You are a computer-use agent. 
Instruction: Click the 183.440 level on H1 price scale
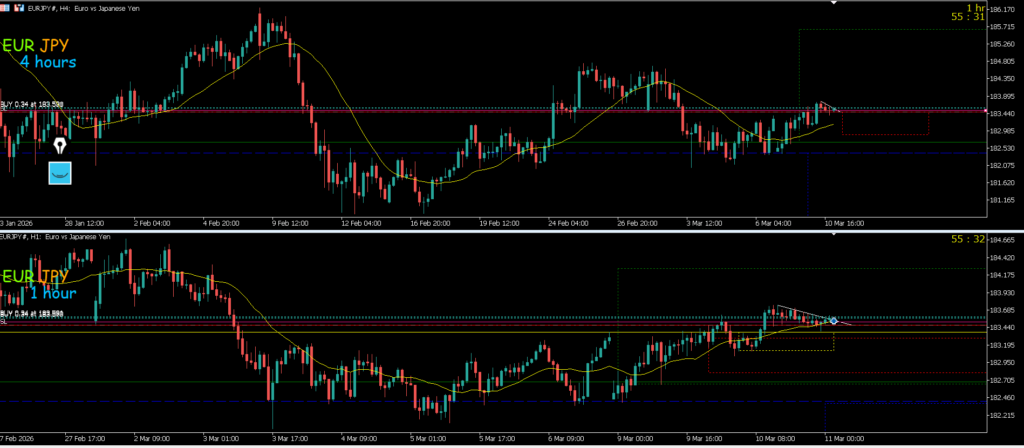pos(1002,328)
